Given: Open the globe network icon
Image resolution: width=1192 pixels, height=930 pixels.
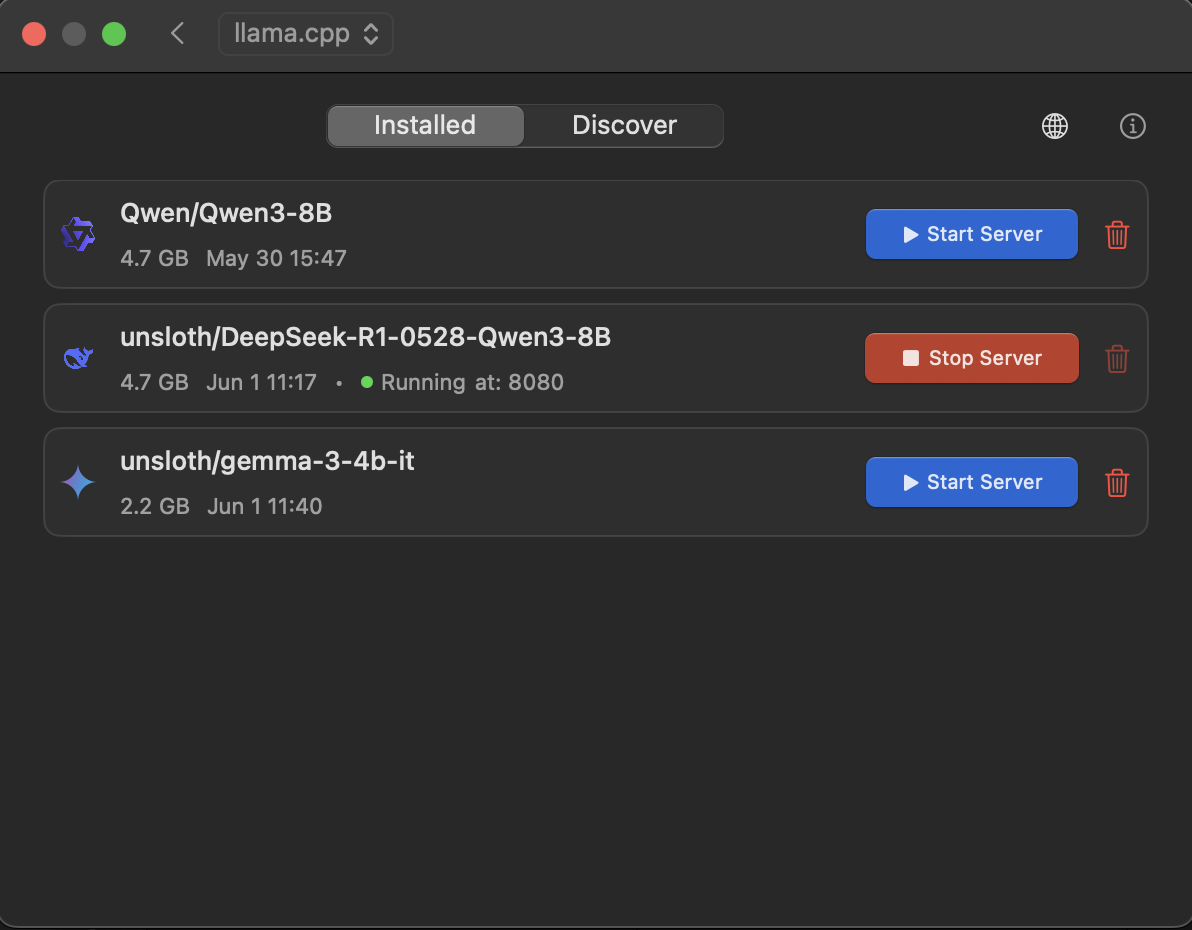Looking at the screenshot, I should pos(1054,126).
